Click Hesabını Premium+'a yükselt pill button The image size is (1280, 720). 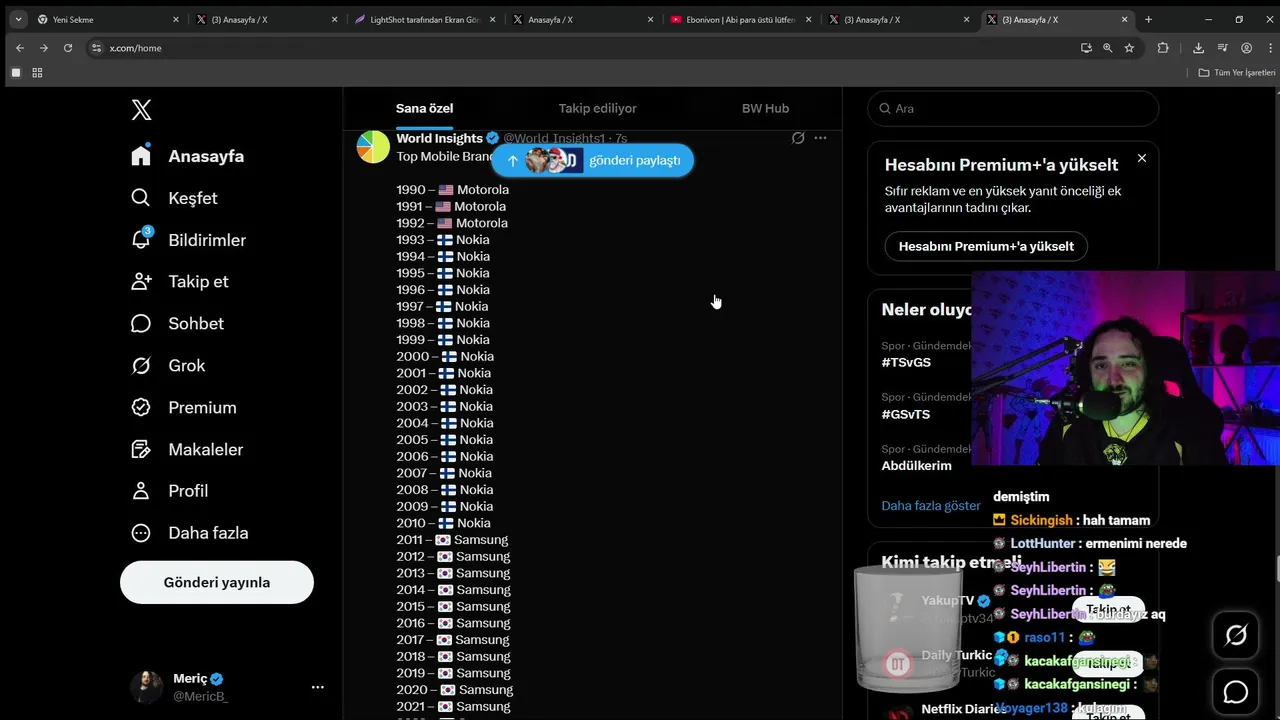[x=986, y=246]
